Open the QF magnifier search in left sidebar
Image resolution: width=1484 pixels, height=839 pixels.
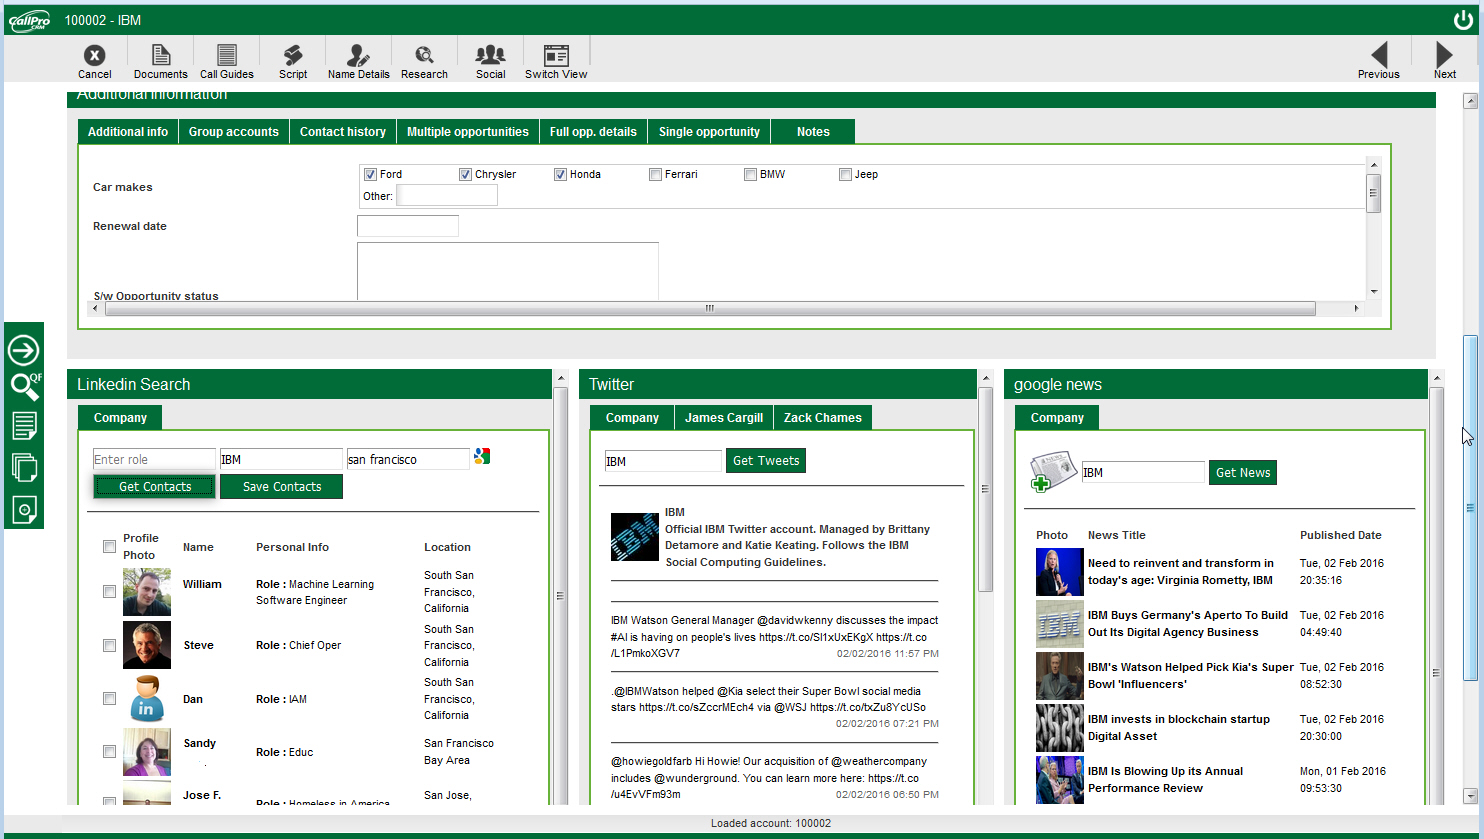[x=25, y=386]
